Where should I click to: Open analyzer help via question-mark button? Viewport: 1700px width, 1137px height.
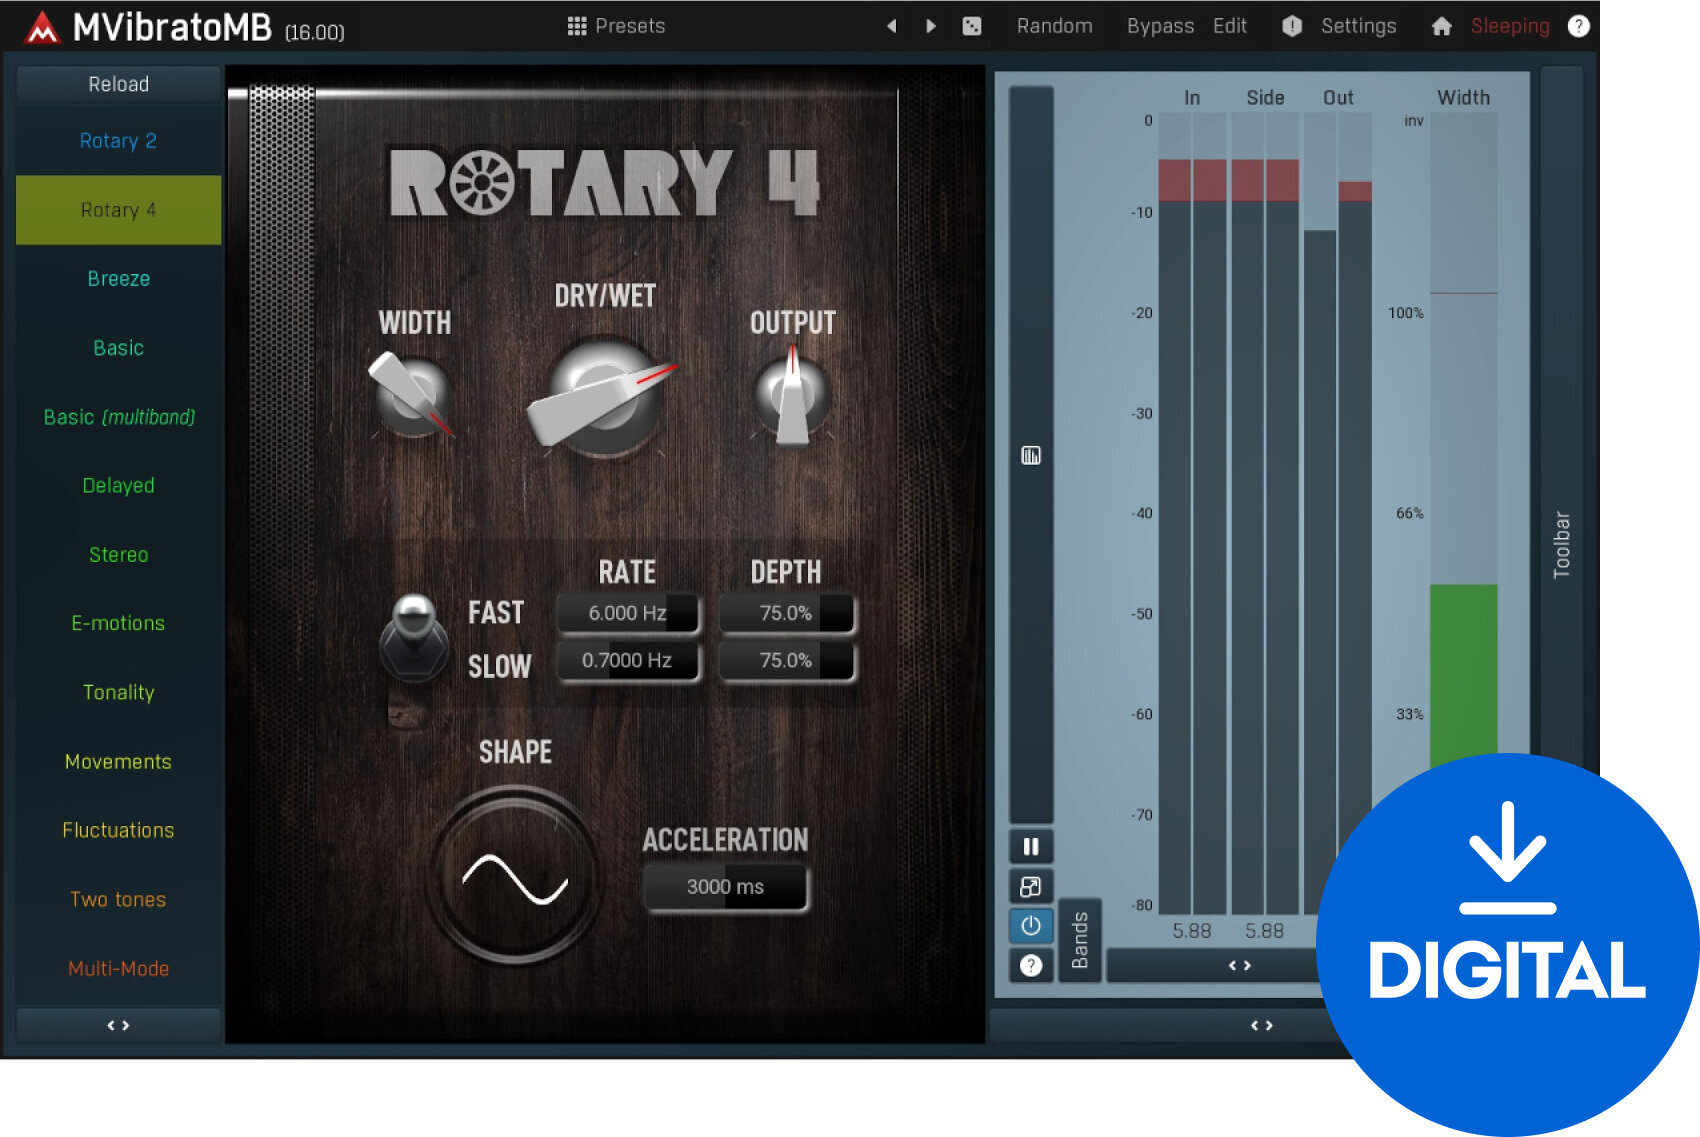[1030, 964]
